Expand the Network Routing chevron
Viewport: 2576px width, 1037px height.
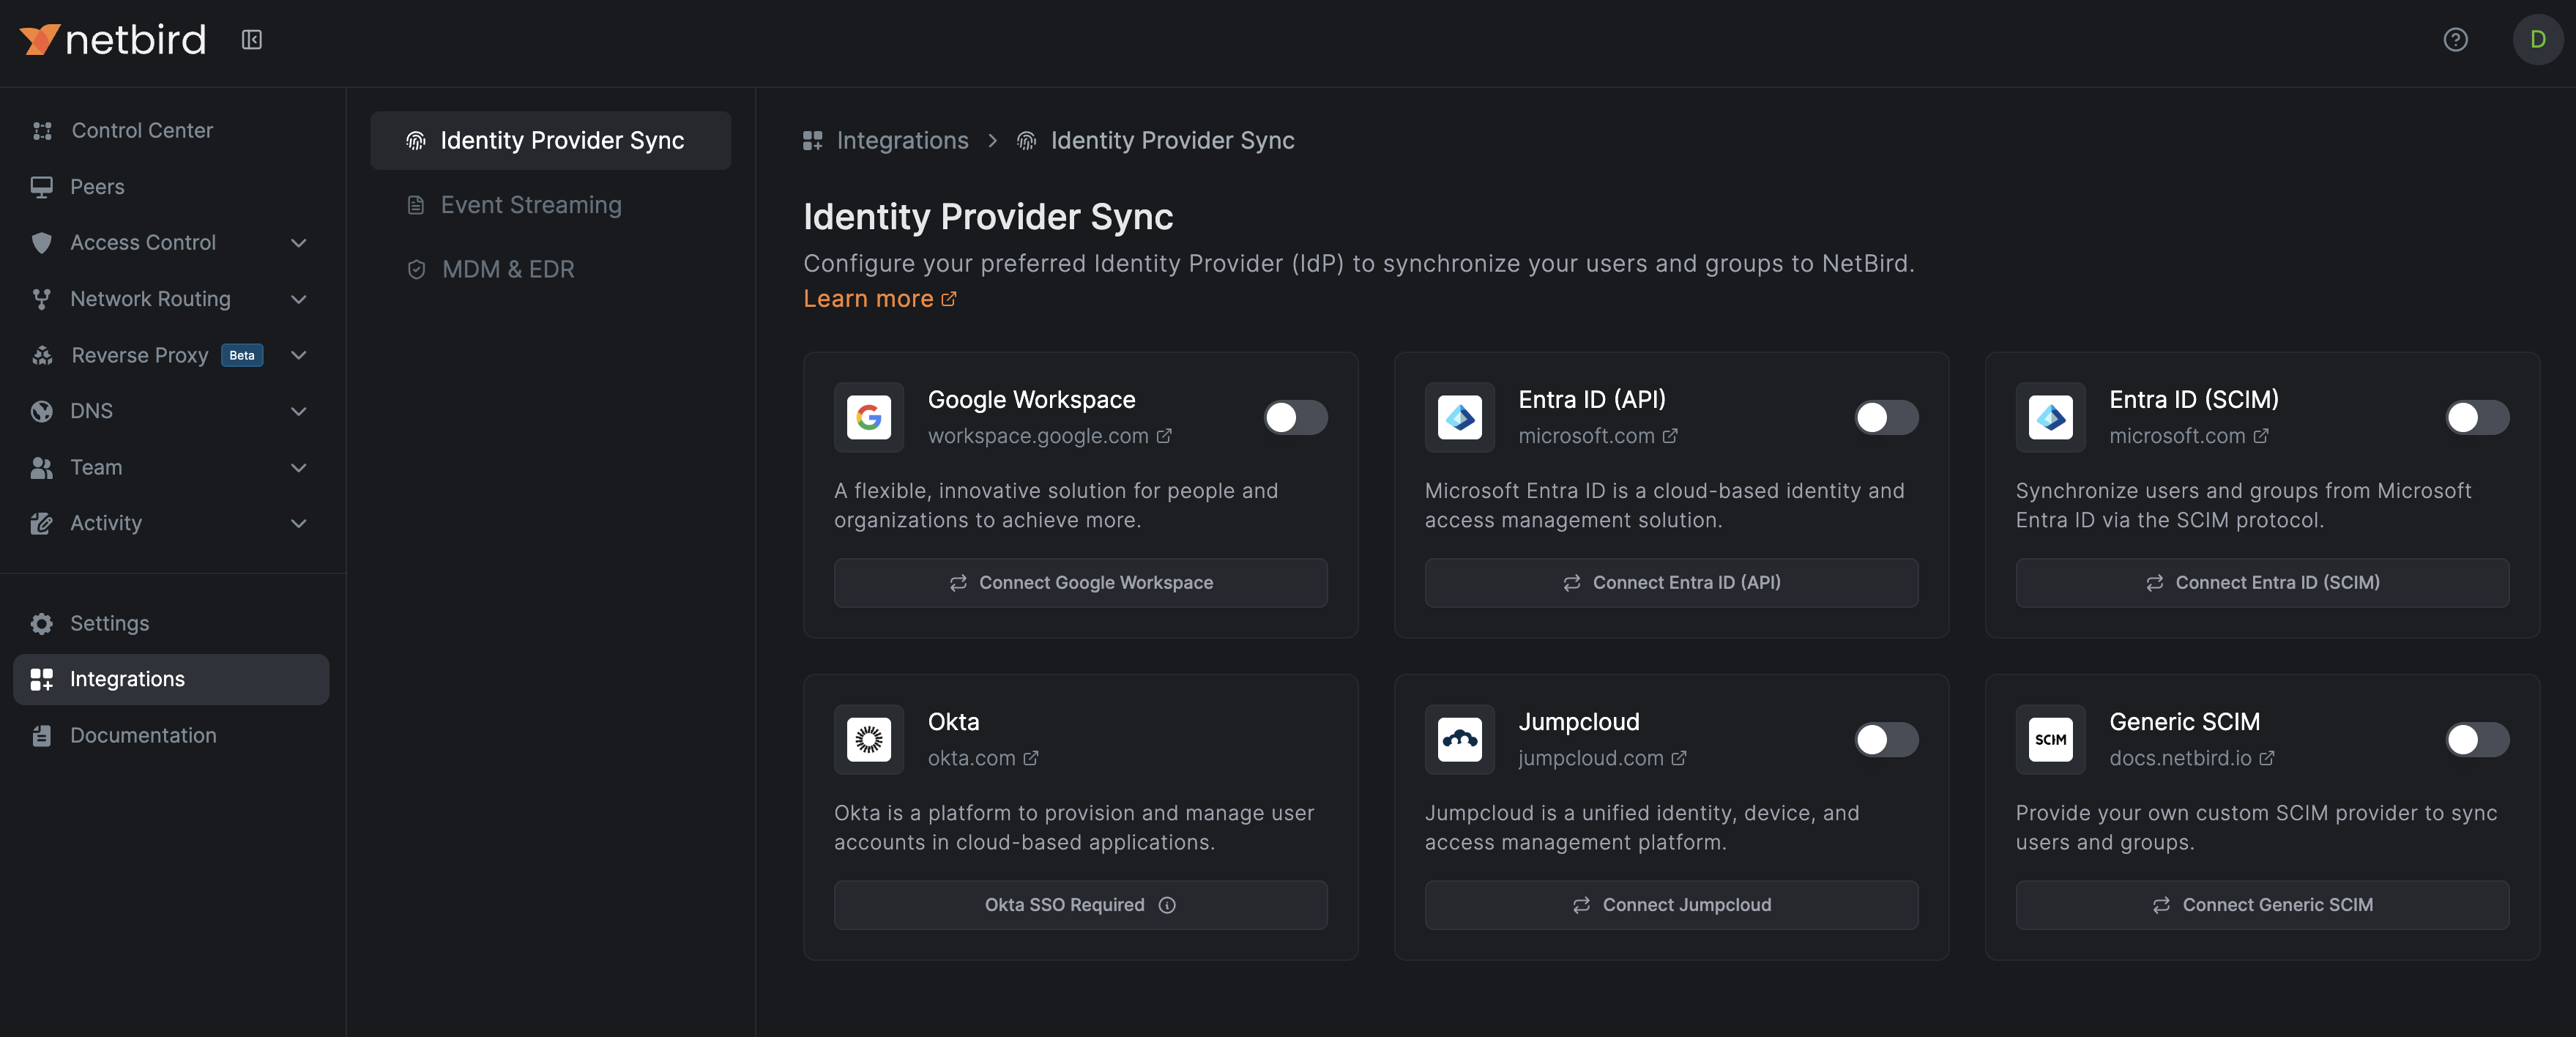pos(298,299)
